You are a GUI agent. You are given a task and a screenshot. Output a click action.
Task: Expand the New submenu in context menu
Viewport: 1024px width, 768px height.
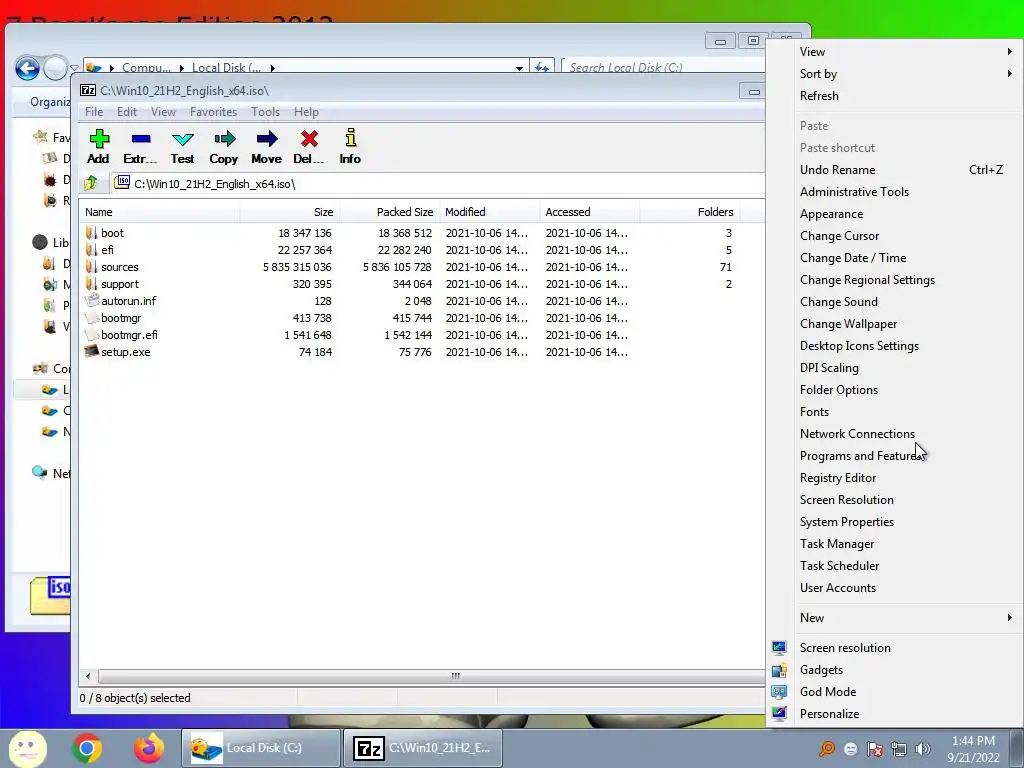coord(1009,617)
